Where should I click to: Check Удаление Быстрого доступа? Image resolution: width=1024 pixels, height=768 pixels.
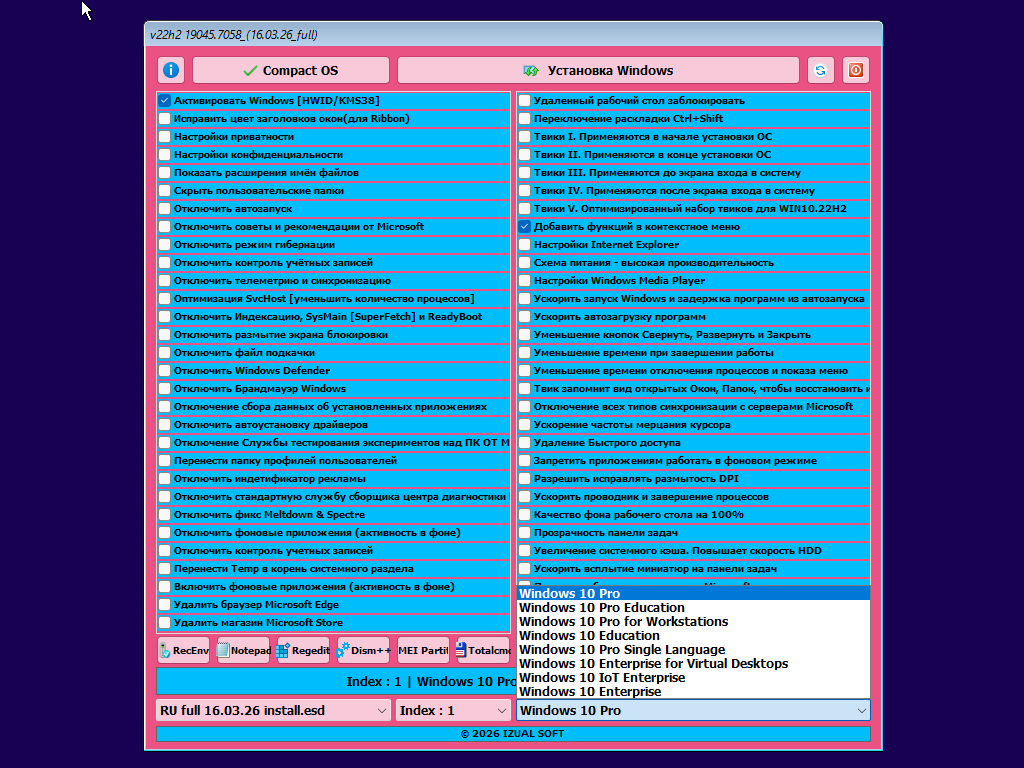coord(524,443)
